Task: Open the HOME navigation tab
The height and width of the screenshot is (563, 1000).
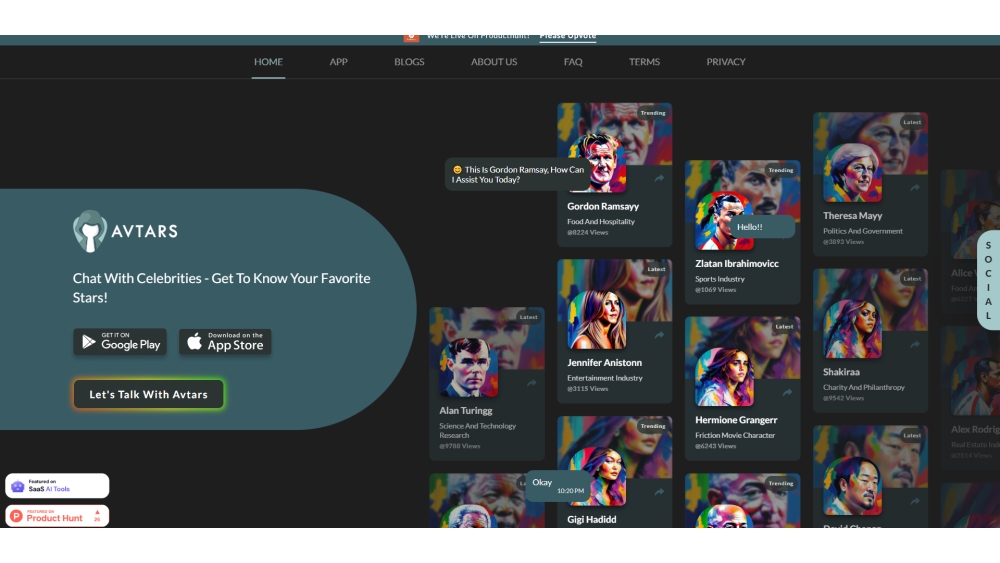Action: tap(268, 62)
